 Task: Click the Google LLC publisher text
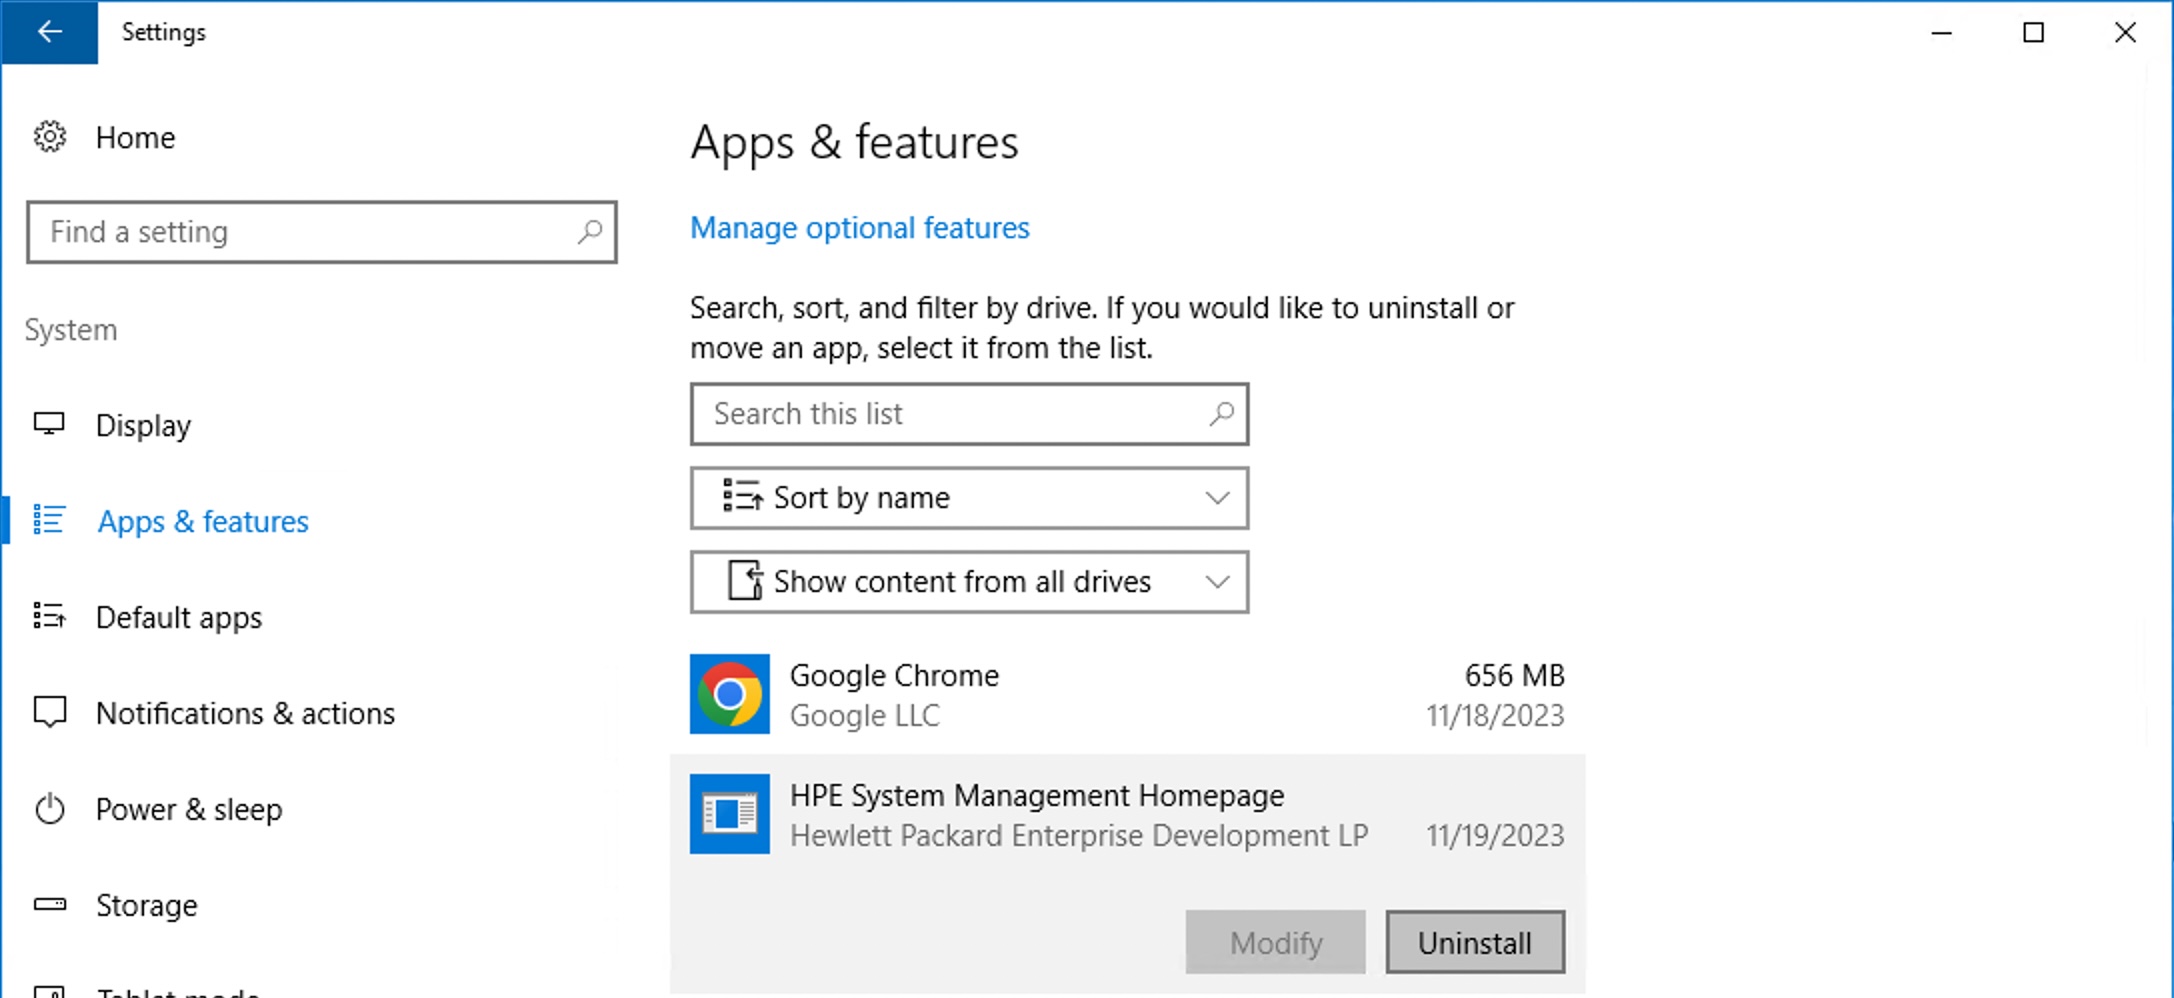[865, 716]
